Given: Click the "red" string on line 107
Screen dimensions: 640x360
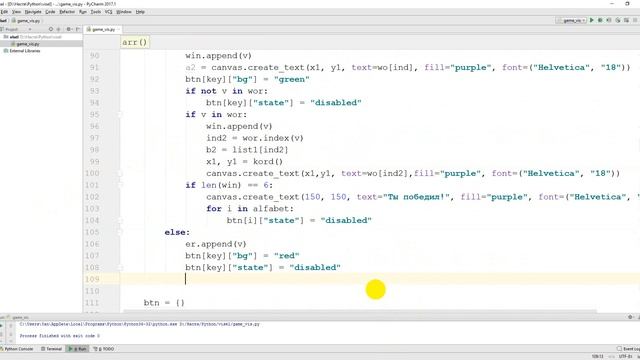Looking at the screenshot, I should (x=287, y=256).
